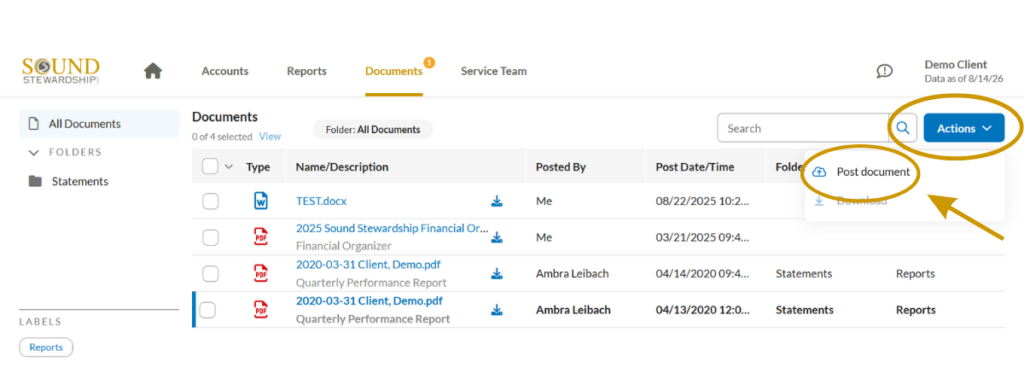This screenshot has width=1024, height=385.
Task: Open the TEST.docx document link
Action: pos(321,201)
